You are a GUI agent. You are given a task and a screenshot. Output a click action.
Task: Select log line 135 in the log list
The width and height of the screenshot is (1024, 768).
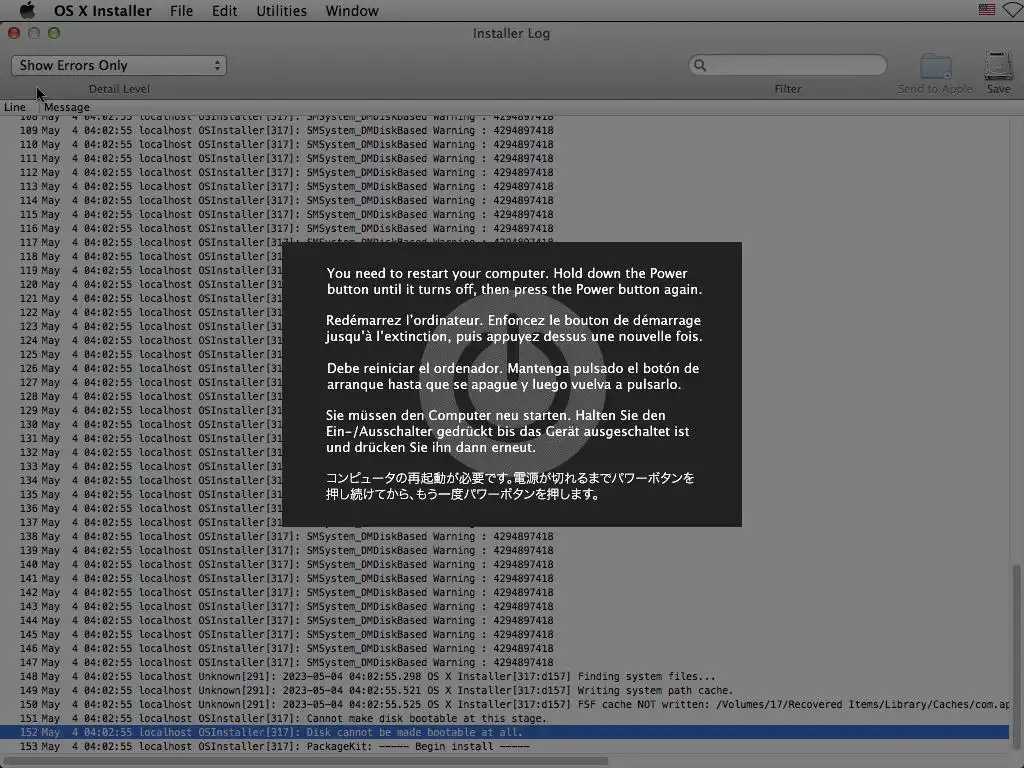140,494
